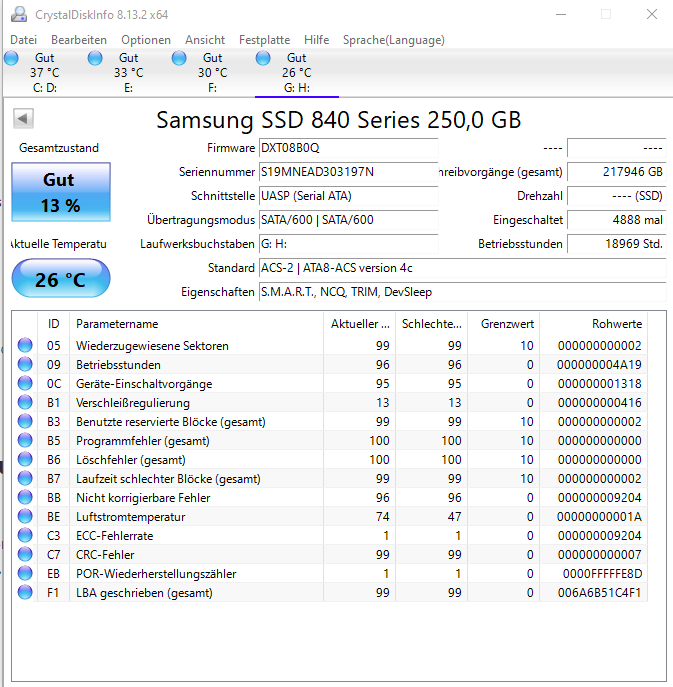Click status orb of LBA geschrieben row

point(25,592)
